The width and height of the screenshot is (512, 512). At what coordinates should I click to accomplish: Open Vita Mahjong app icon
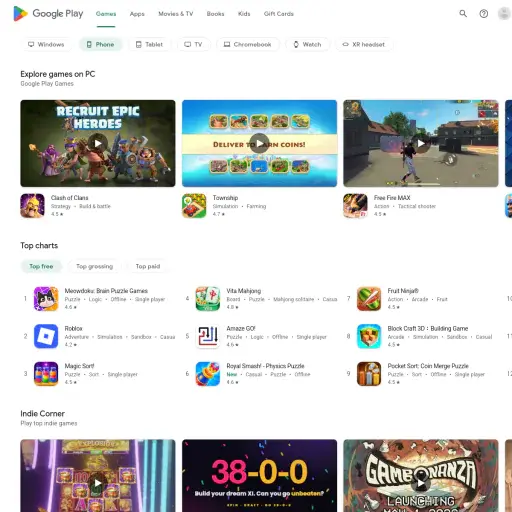[208, 299]
